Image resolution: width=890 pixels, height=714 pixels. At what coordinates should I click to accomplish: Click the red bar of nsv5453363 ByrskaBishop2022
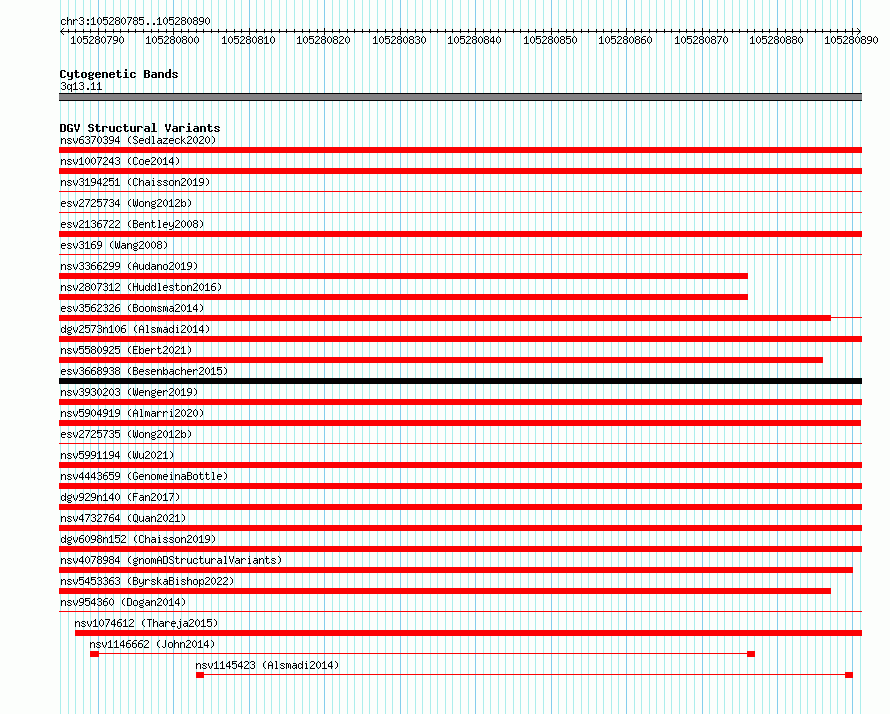coord(445,591)
